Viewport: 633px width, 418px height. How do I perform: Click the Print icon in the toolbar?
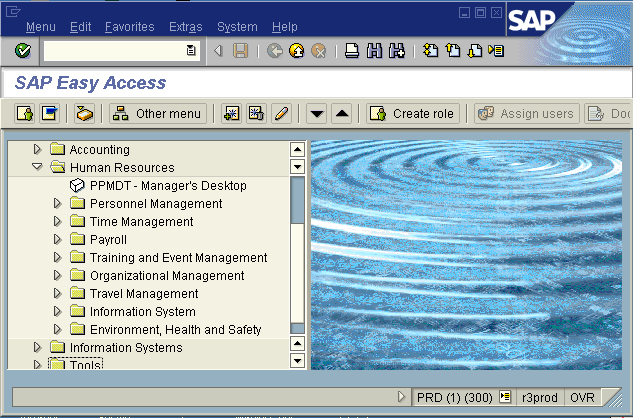[x=352, y=50]
